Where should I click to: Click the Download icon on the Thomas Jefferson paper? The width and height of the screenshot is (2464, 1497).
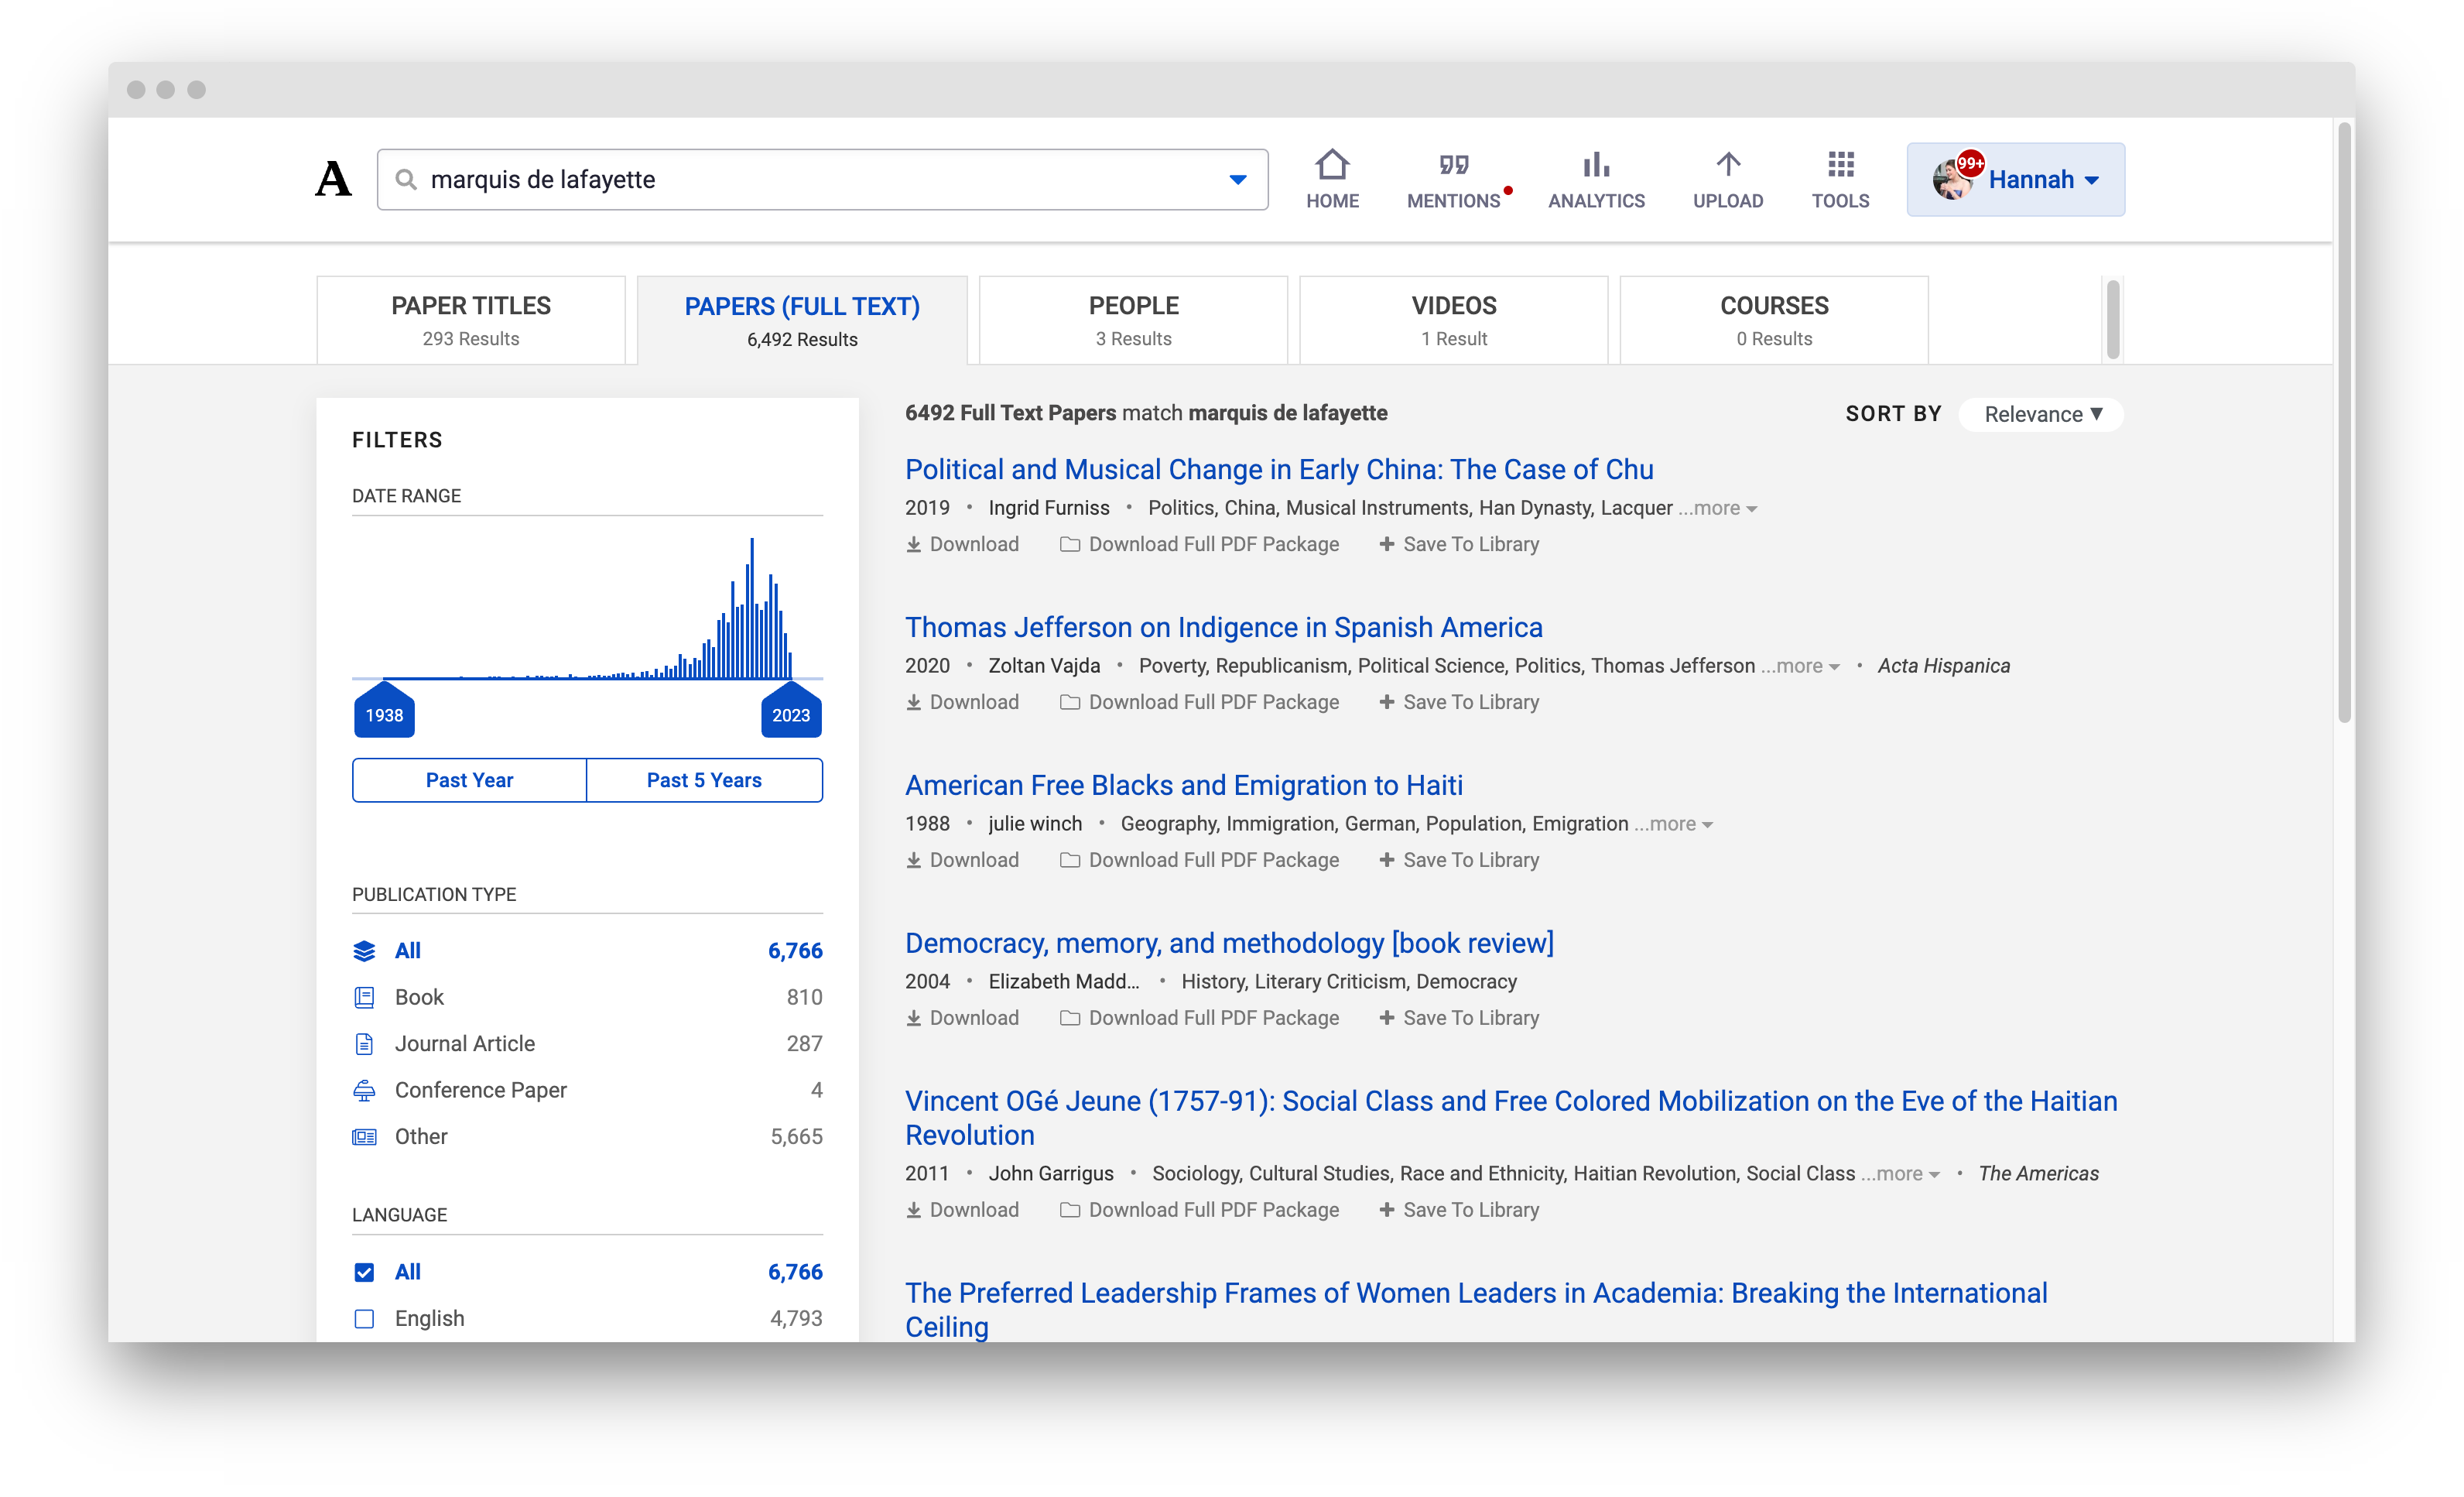point(914,701)
